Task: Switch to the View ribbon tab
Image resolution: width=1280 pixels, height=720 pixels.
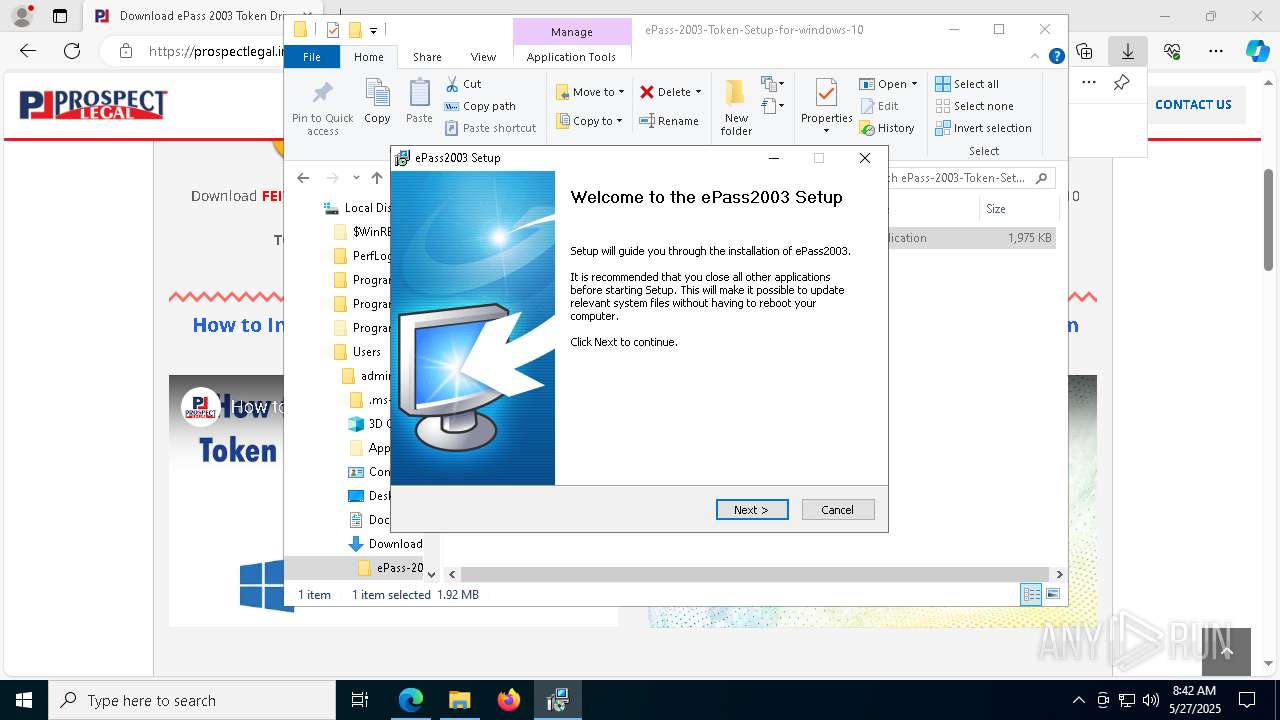Action: coord(483,57)
